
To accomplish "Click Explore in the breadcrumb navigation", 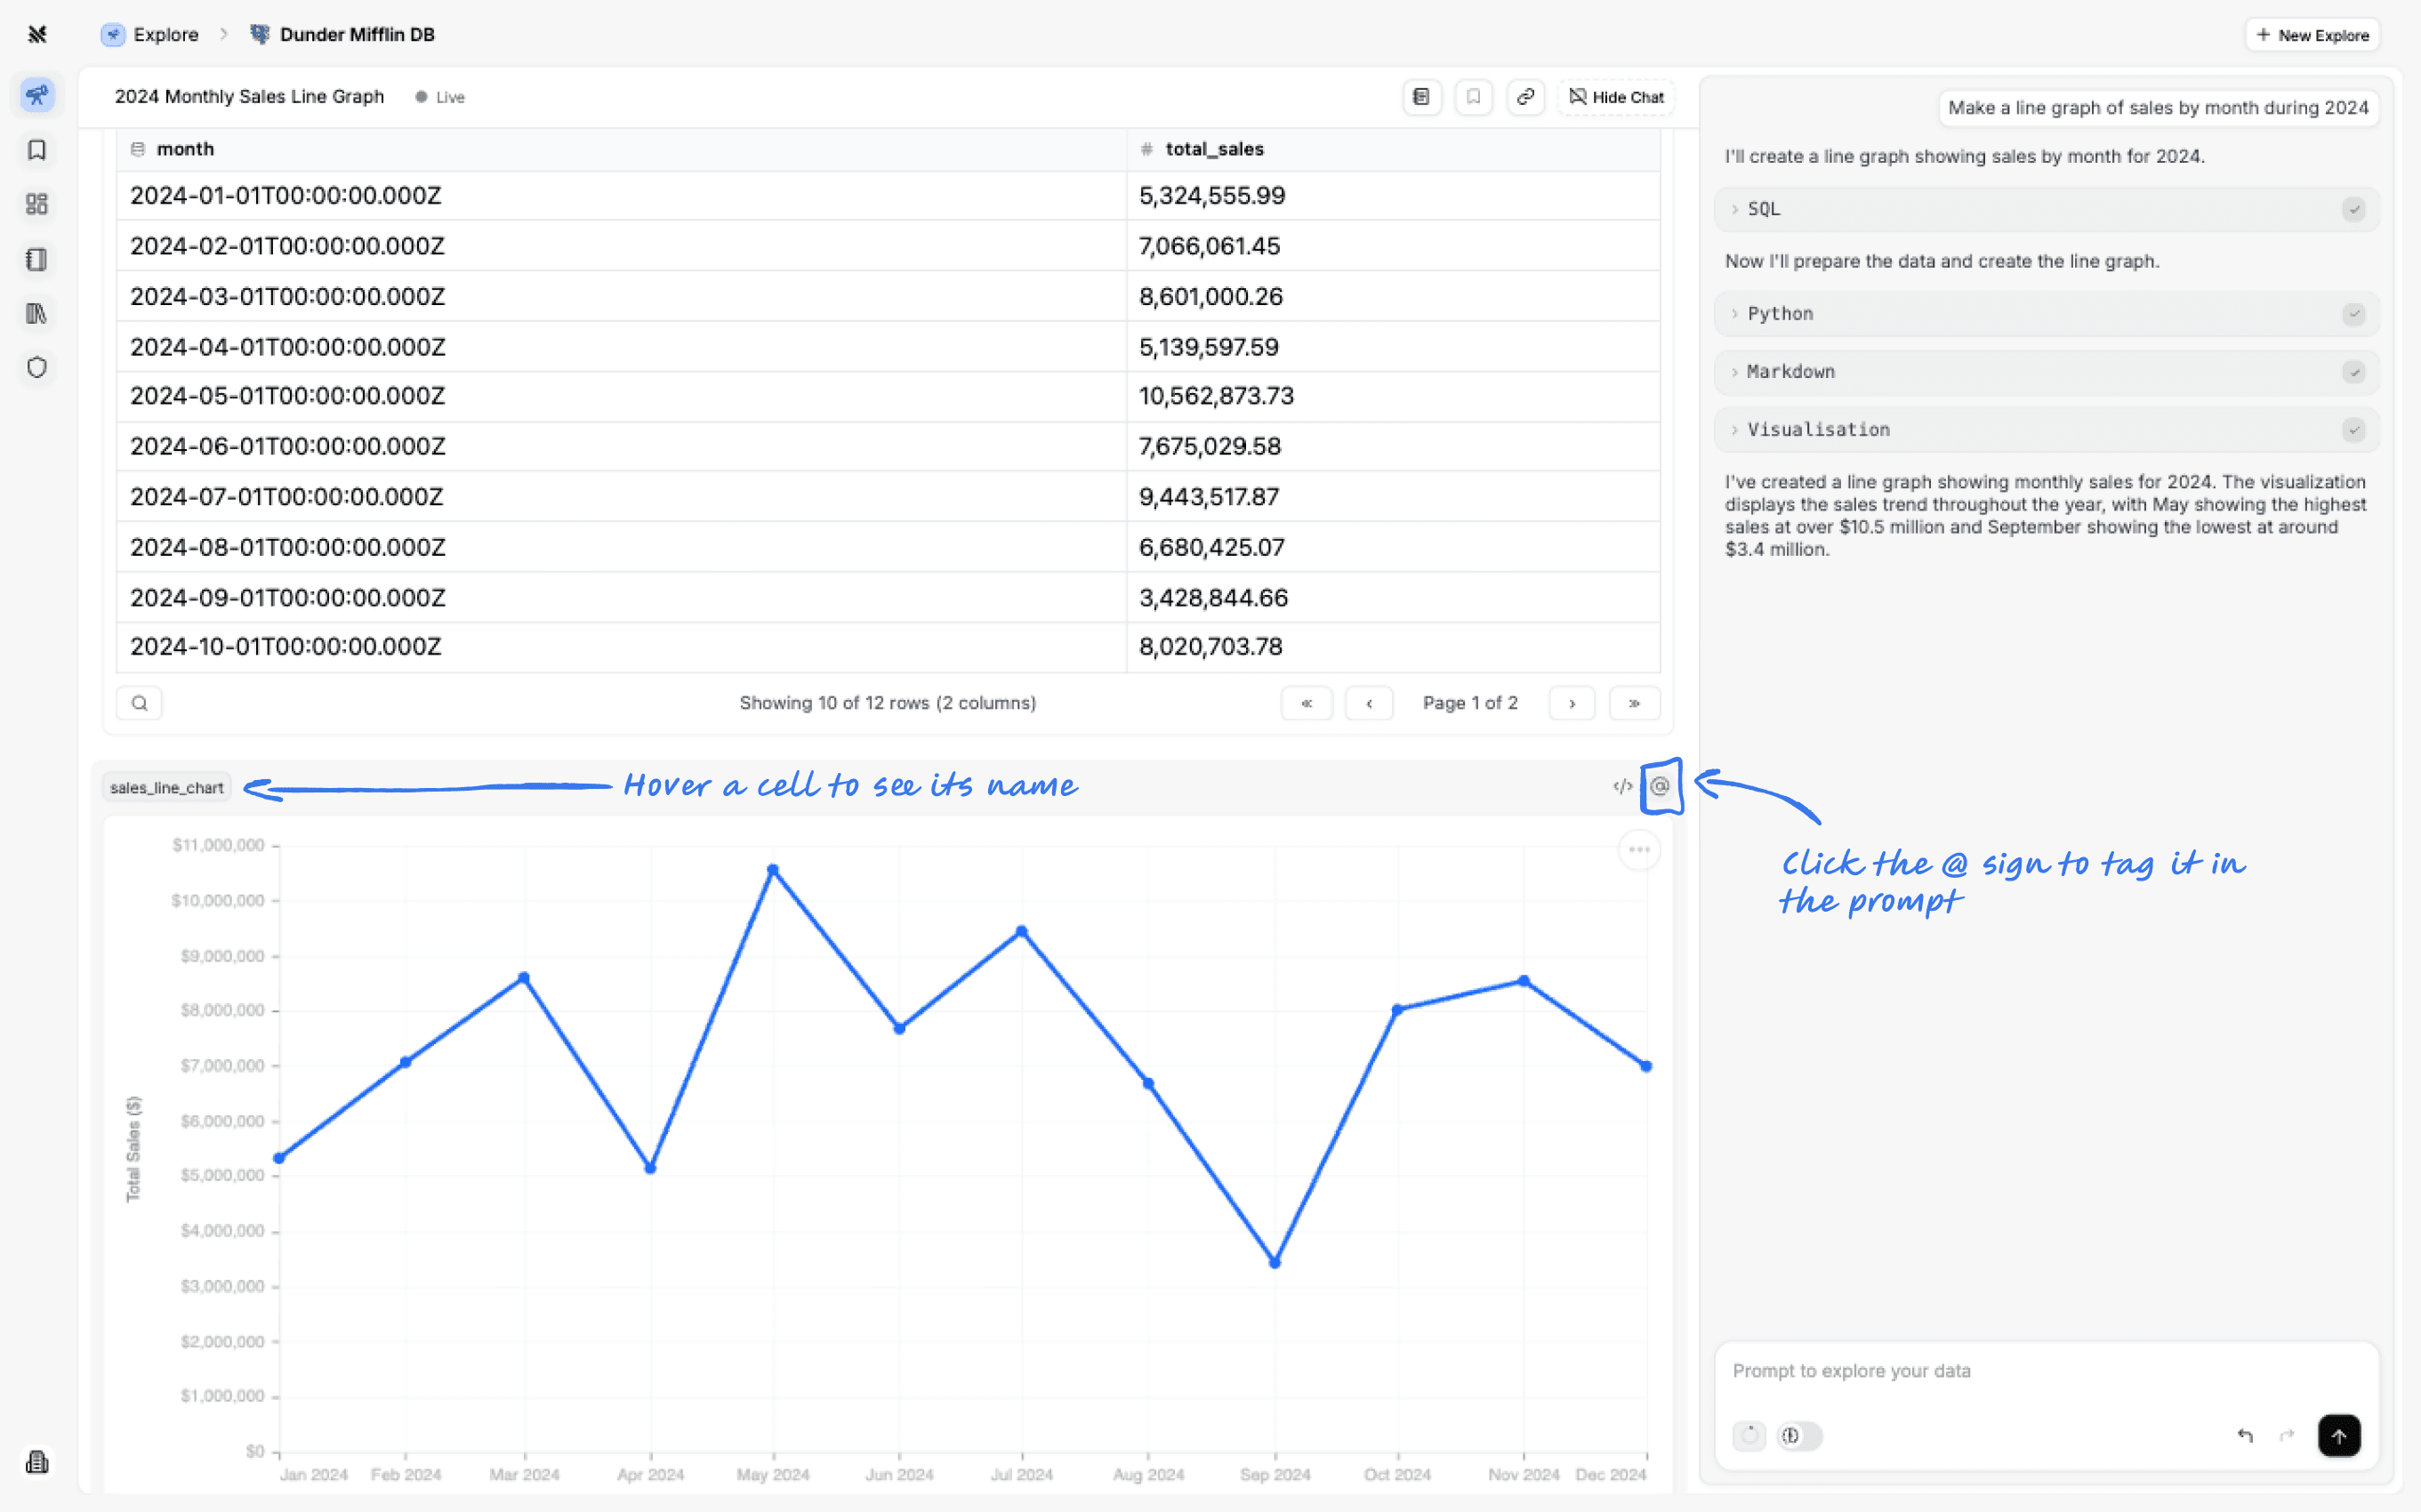I will point(165,34).
